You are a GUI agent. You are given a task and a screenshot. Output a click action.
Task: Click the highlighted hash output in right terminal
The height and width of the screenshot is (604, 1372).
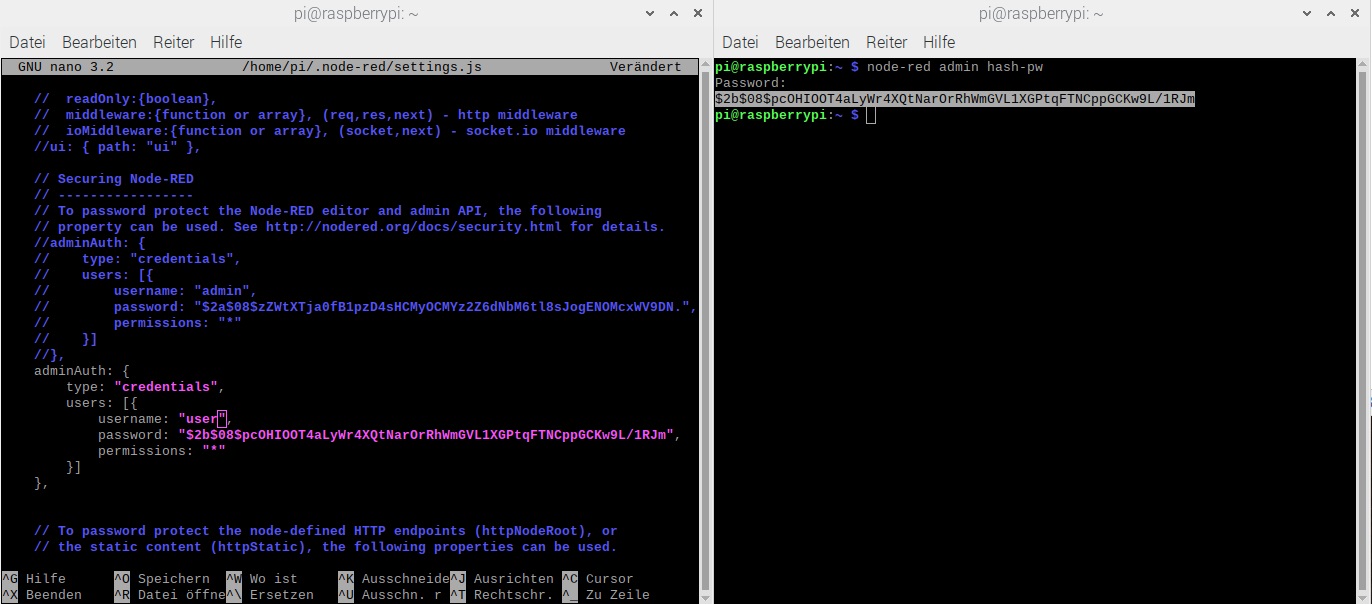955,99
